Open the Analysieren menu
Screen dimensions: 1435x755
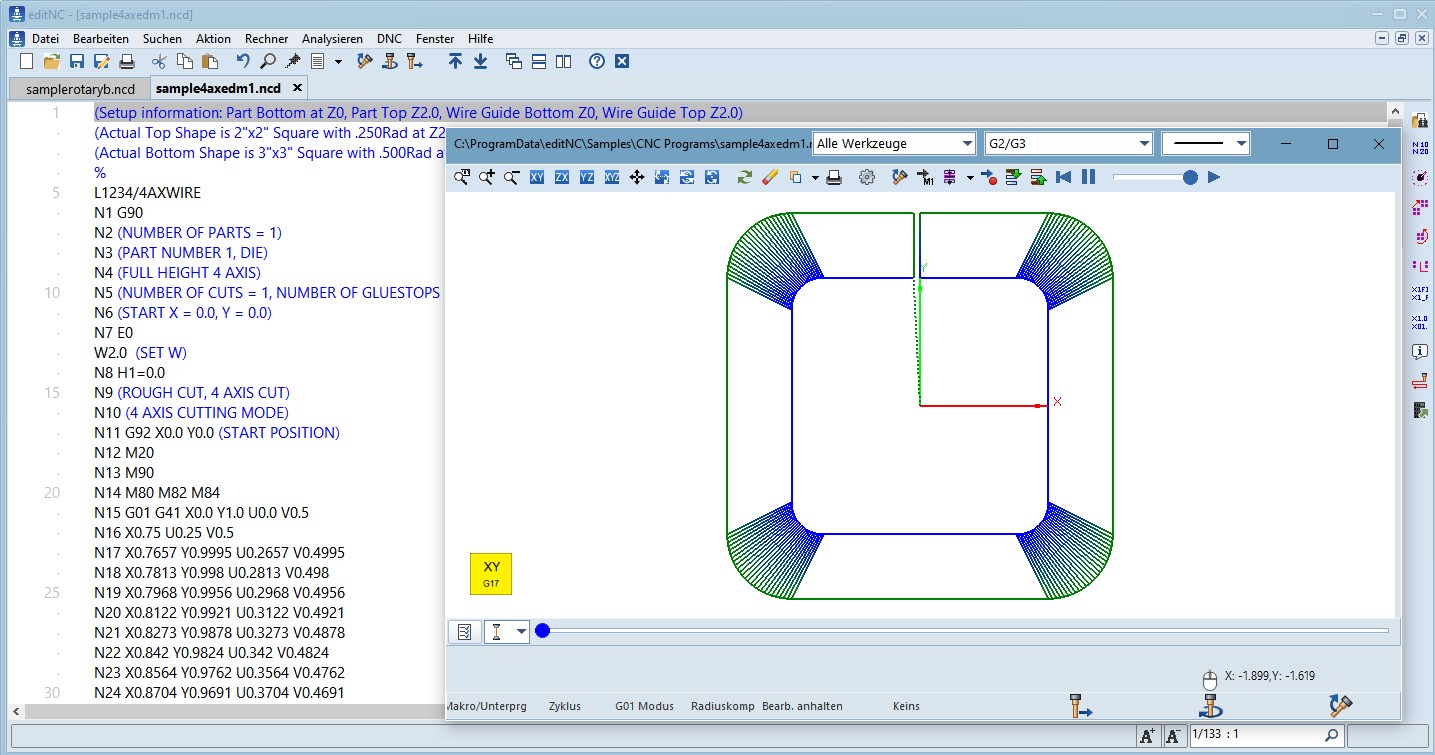coord(332,38)
